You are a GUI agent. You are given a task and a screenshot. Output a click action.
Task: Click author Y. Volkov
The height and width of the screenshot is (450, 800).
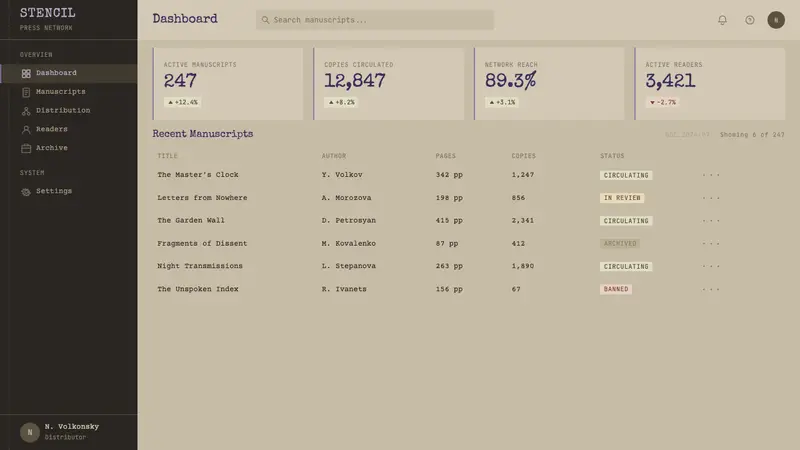pos(342,175)
